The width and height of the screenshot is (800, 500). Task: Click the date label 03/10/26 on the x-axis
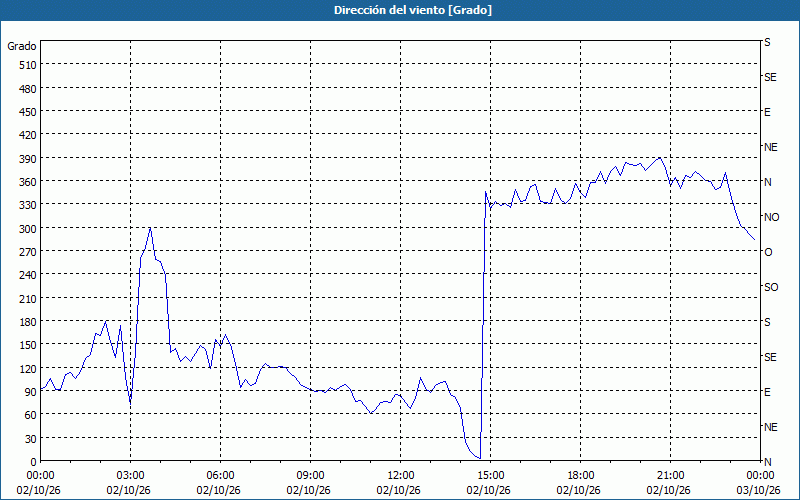pyautogui.click(x=759, y=490)
